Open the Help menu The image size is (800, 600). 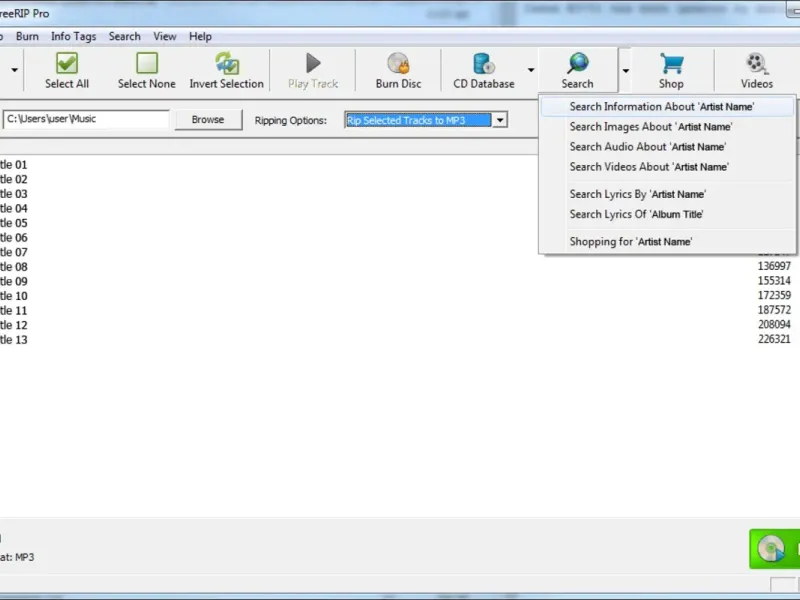pyautogui.click(x=200, y=36)
